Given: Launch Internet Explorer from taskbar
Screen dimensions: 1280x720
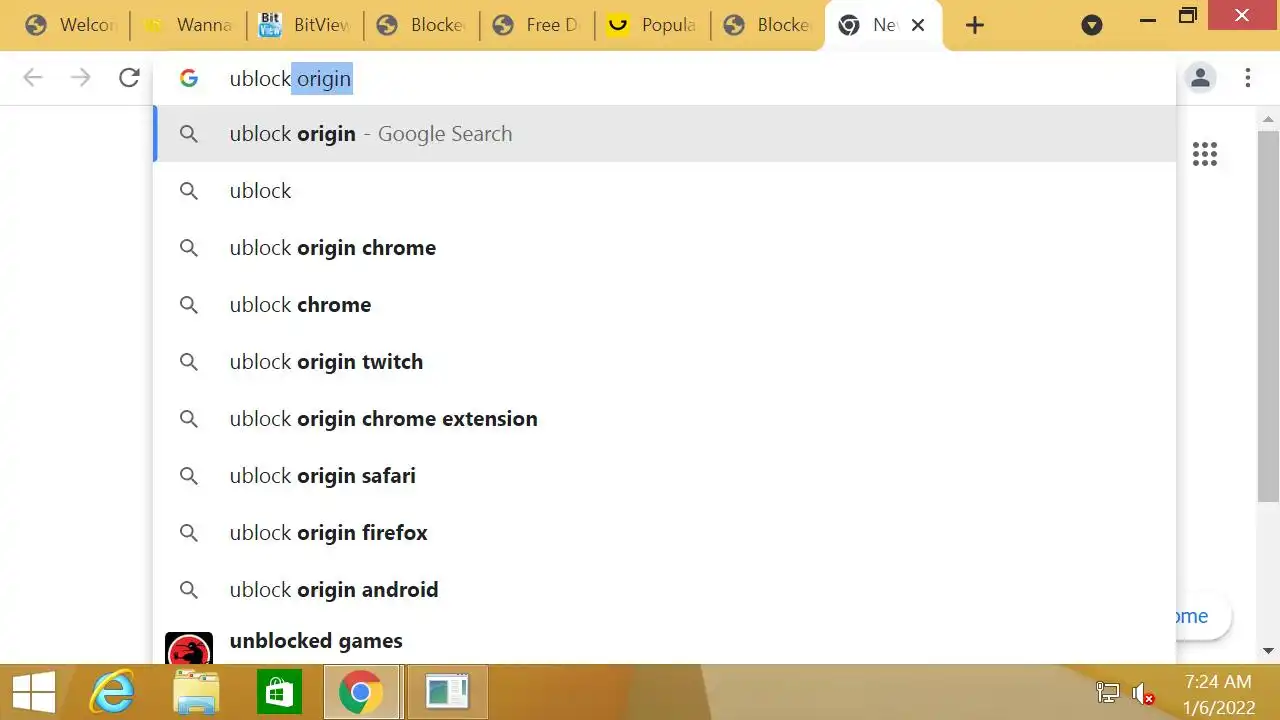Looking at the screenshot, I should tap(112, 692).
